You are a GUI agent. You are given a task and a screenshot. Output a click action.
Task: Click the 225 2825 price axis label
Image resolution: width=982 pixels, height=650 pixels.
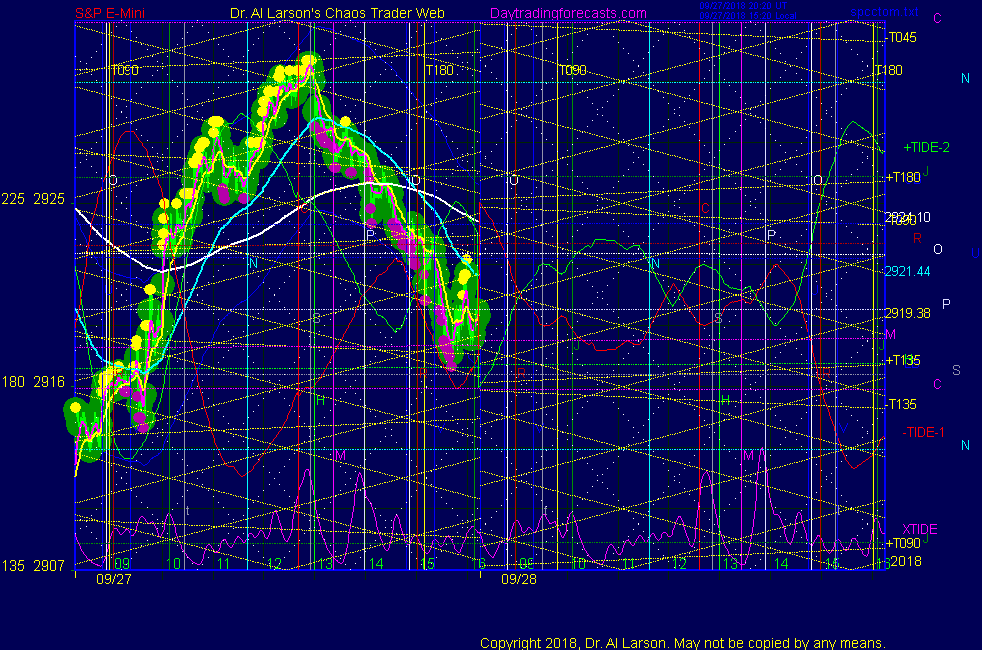(34, 199)
